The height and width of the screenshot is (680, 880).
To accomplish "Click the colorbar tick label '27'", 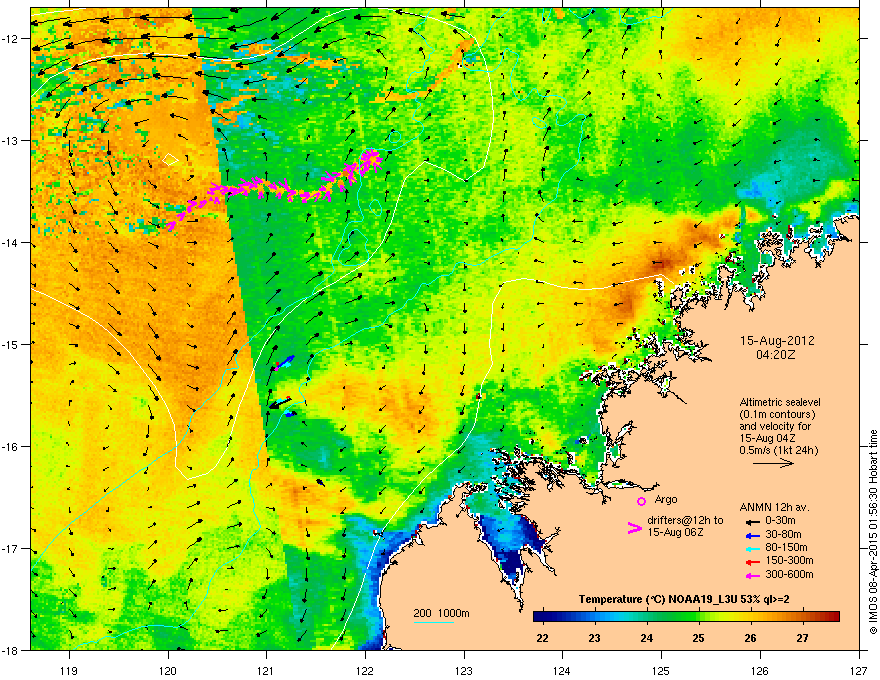I will pyautogui.click(x=803, y=638).
